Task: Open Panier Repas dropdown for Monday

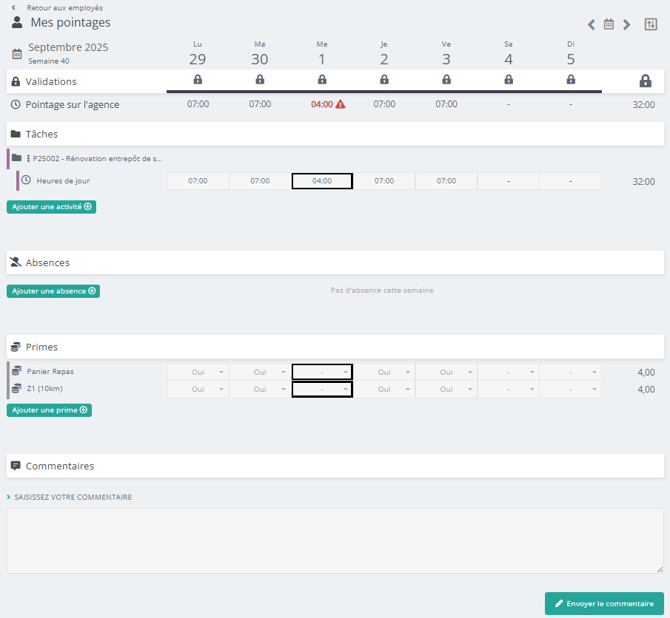Action: [198, 372]
